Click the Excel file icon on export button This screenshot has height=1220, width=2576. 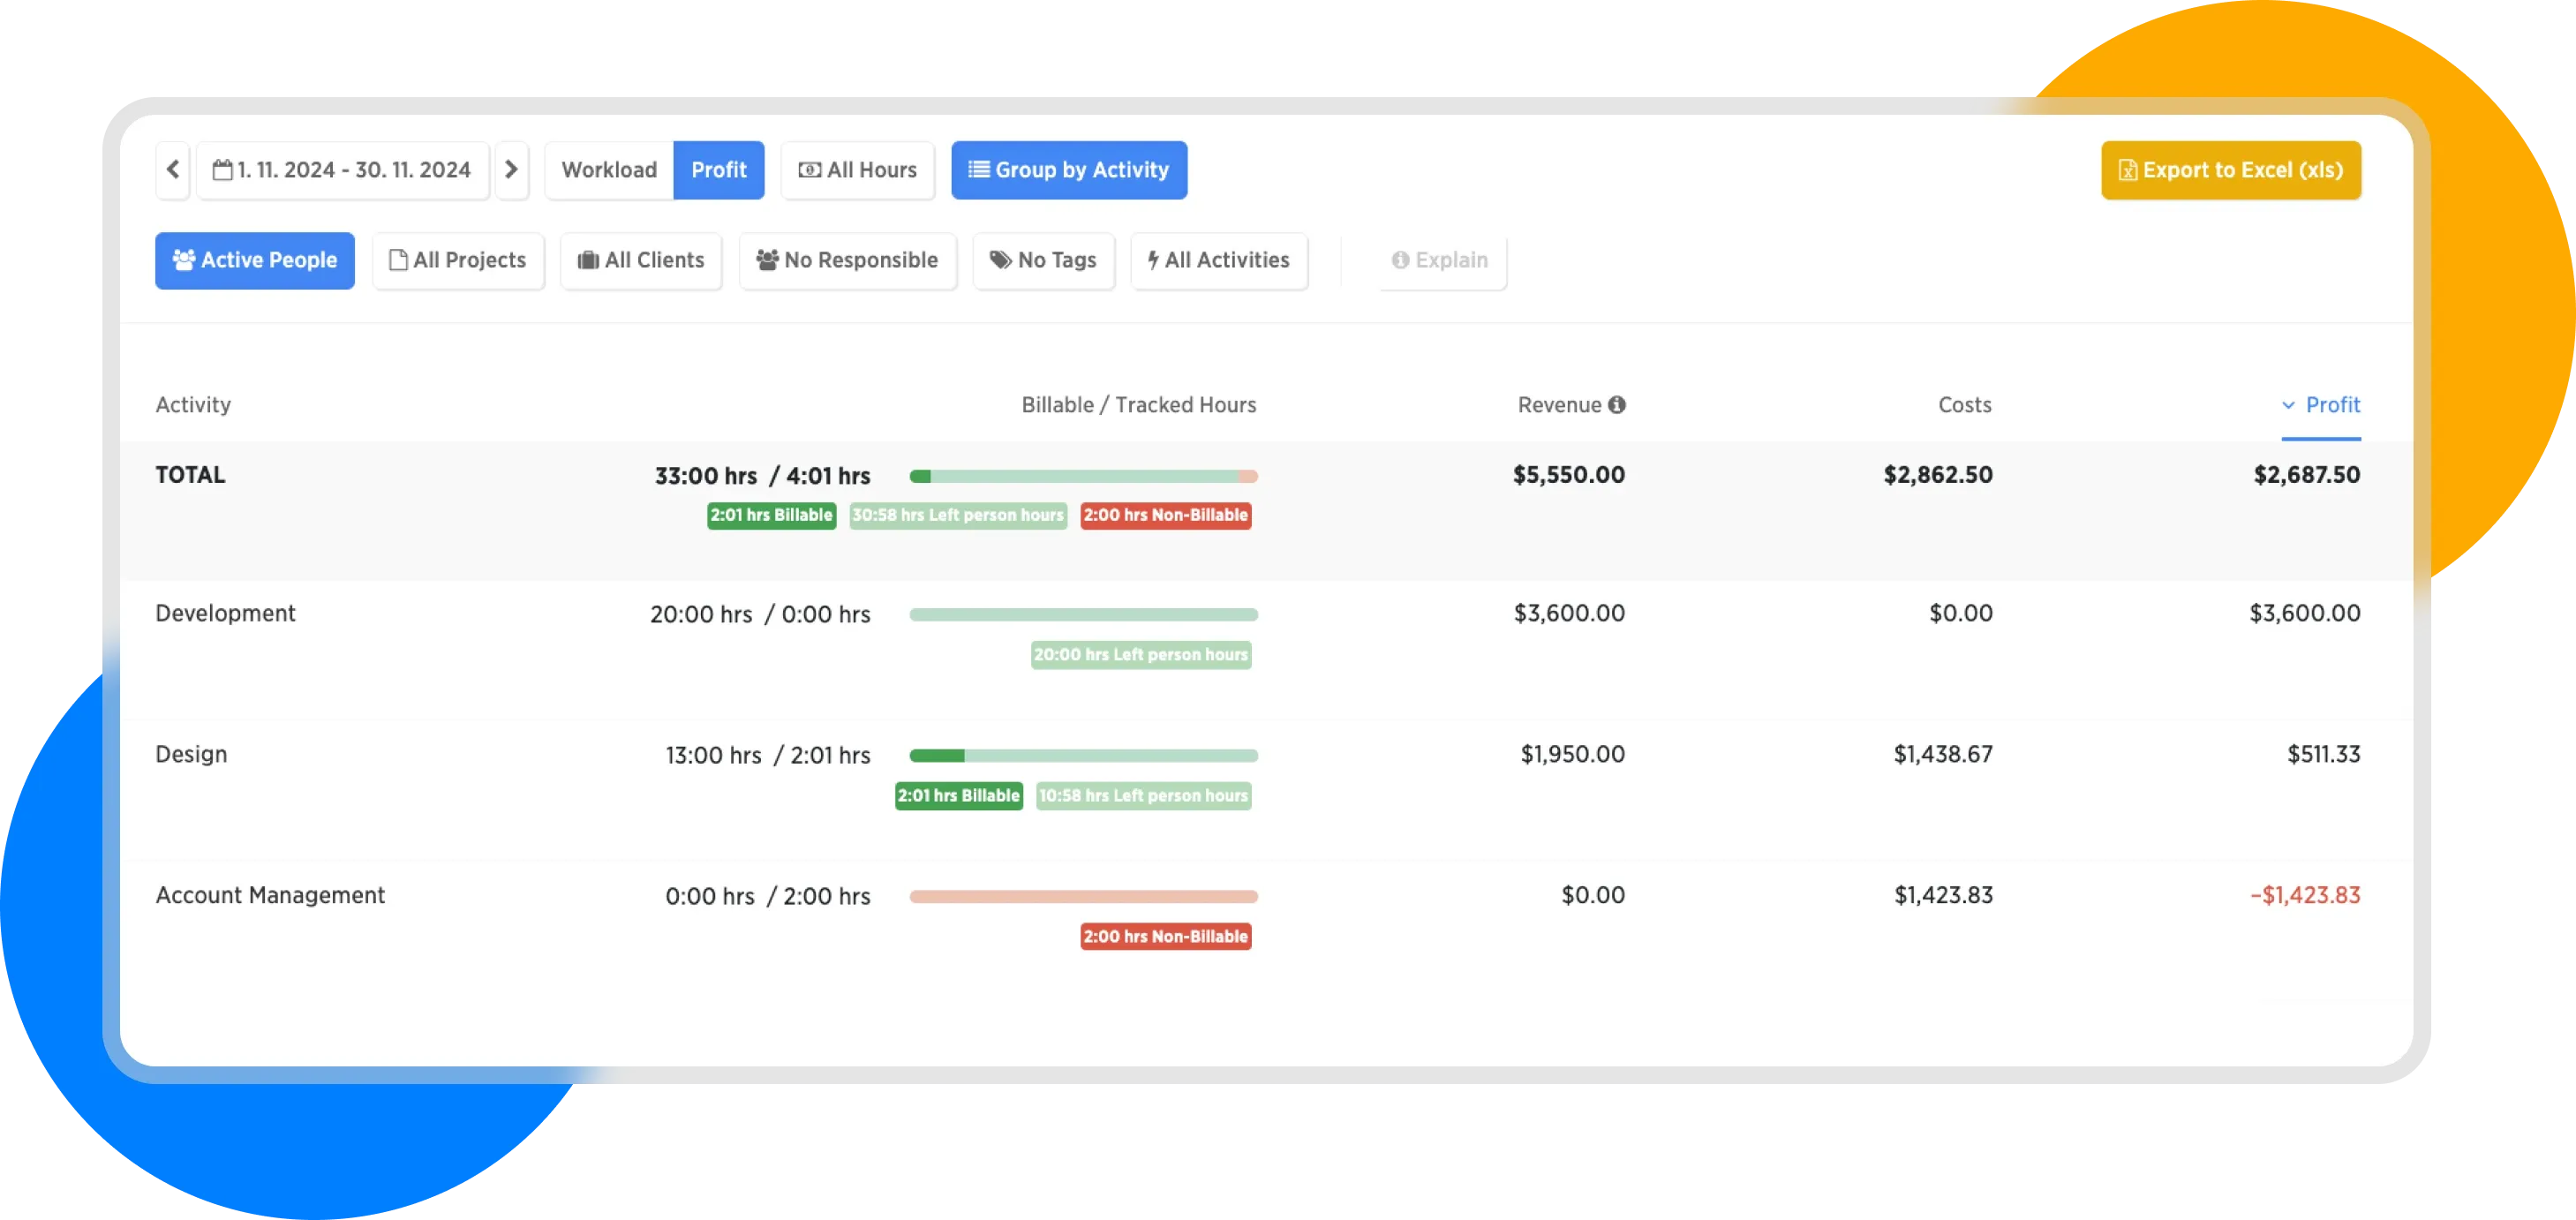2127,171
